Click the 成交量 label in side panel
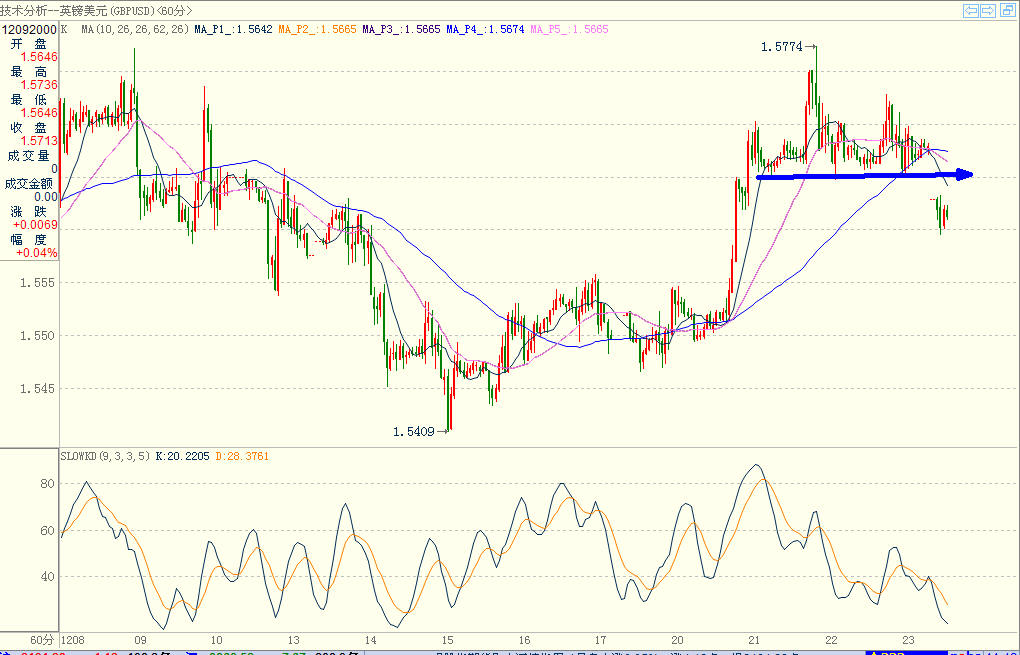Viewport: 1020px width, 655px height. [28, 155]
